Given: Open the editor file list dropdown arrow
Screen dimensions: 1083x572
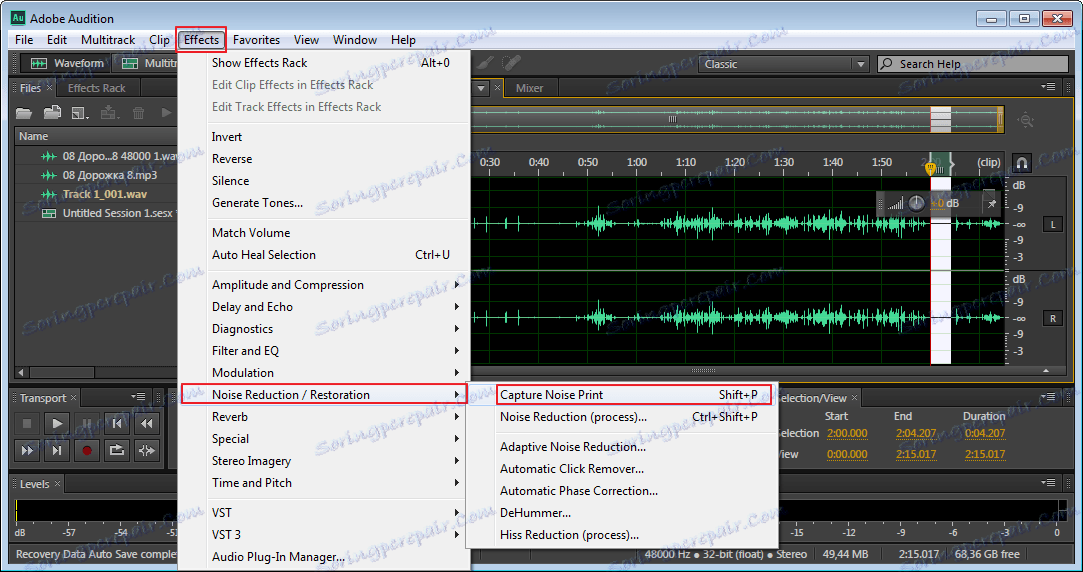Looking at the screenshot, I should click(480, 88).
